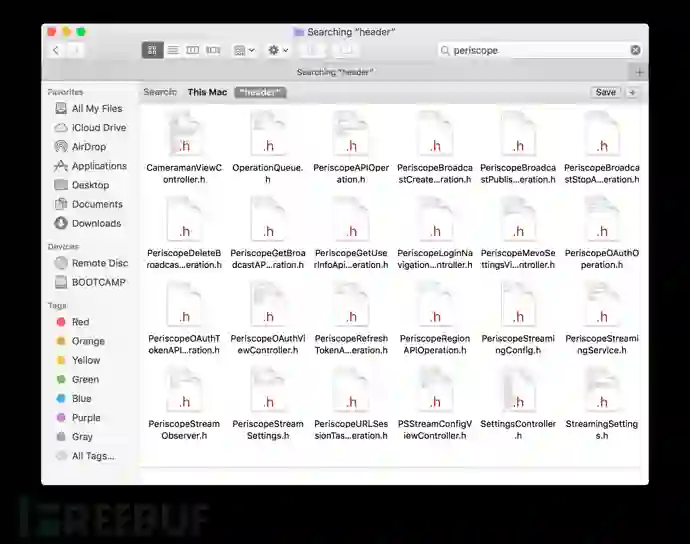The width and height of the screenshot is (690, 544).
Task: Switch to icon view
Action: [x=152, y=50]
